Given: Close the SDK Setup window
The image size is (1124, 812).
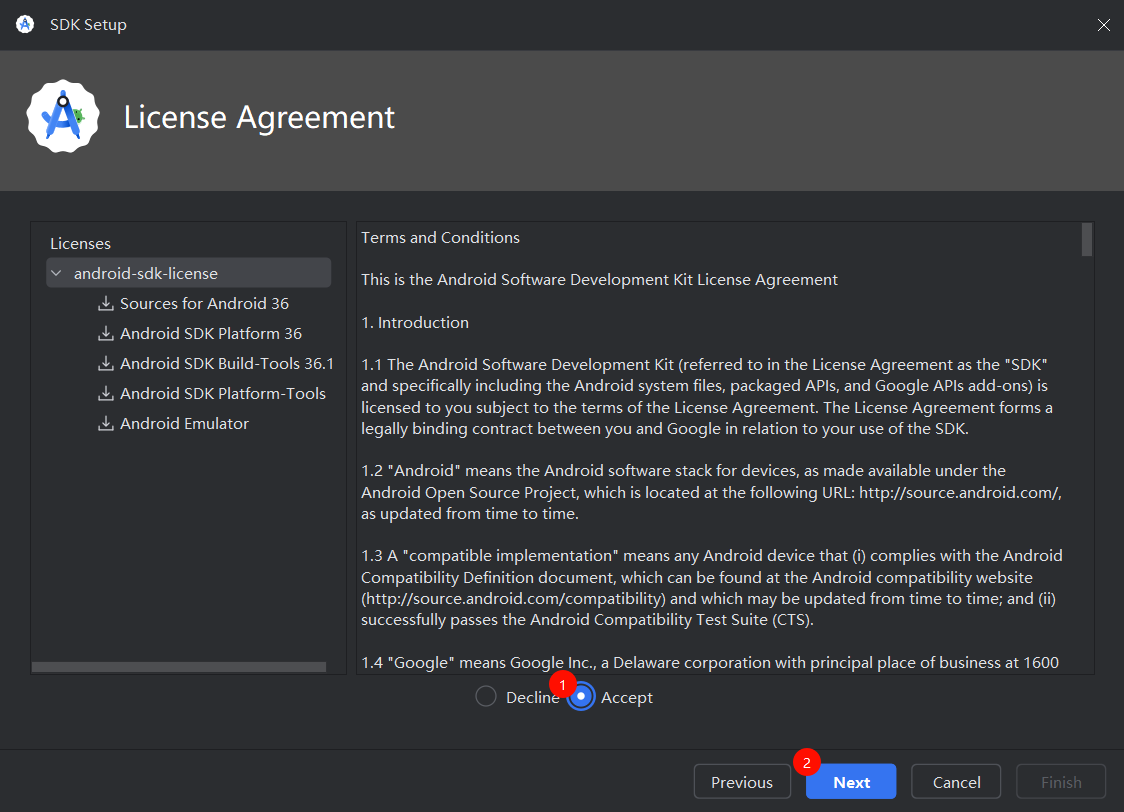Looking at the screenshot, I should tap(1103, 25).
